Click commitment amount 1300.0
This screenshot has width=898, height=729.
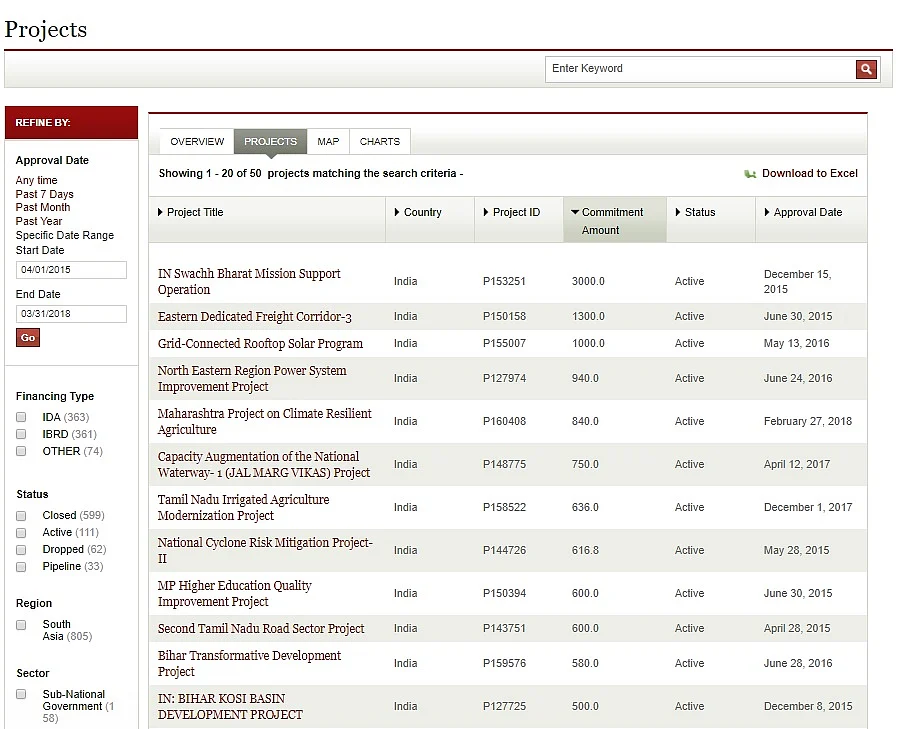[x=588, y=316]
